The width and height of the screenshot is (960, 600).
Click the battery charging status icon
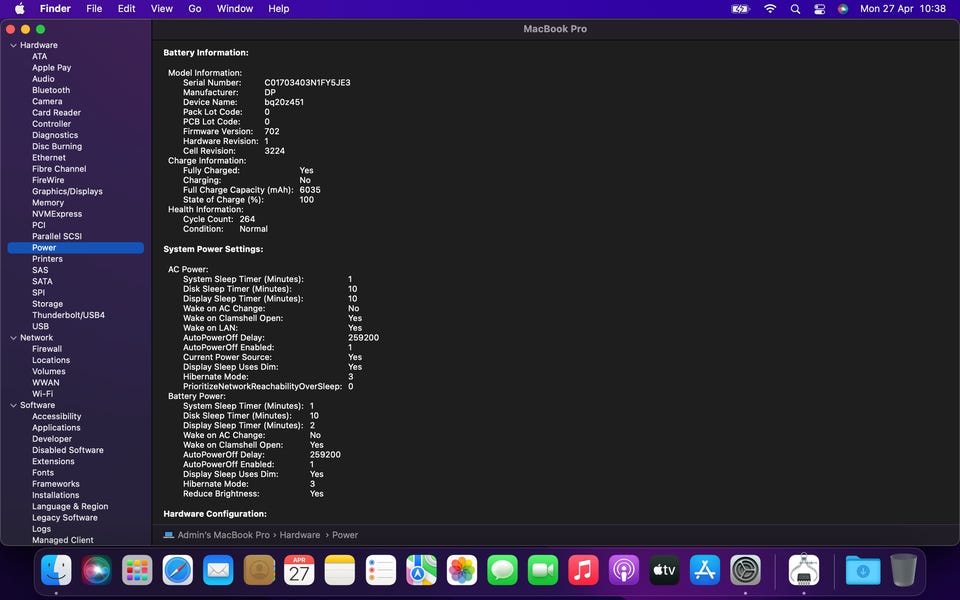tap(740, 9)
